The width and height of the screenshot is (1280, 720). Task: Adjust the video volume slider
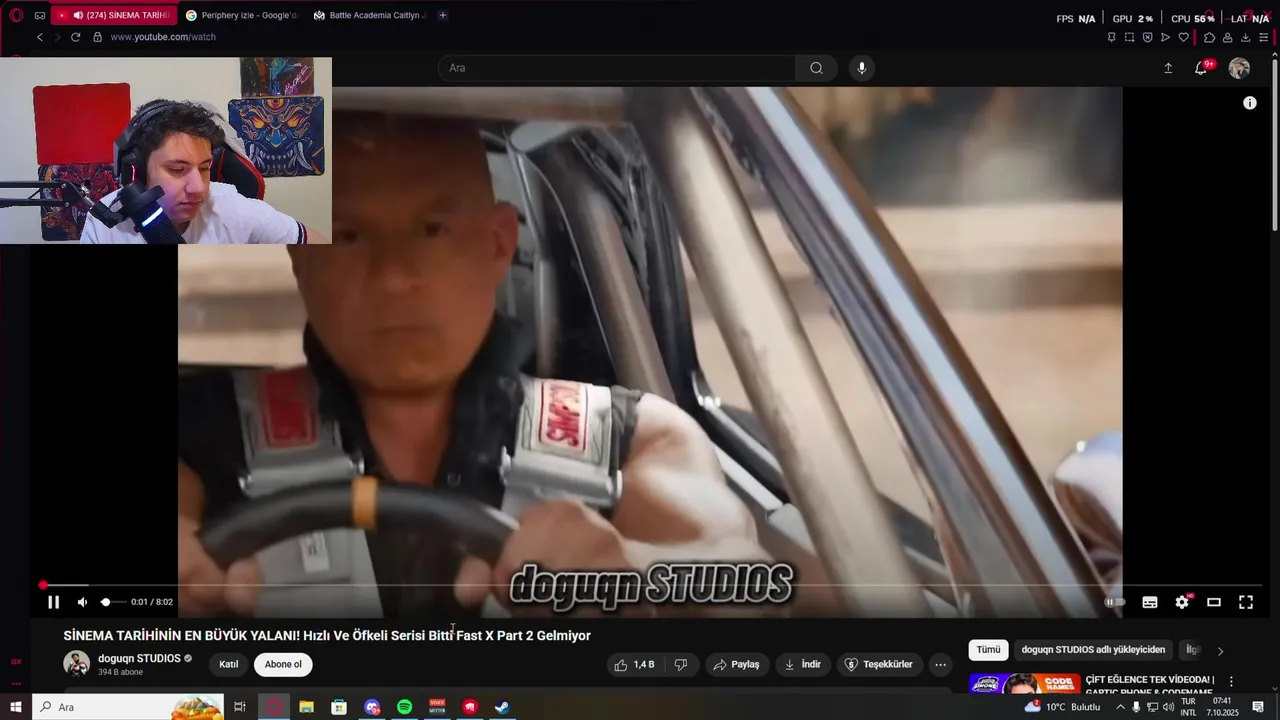[x=112, y=602]
